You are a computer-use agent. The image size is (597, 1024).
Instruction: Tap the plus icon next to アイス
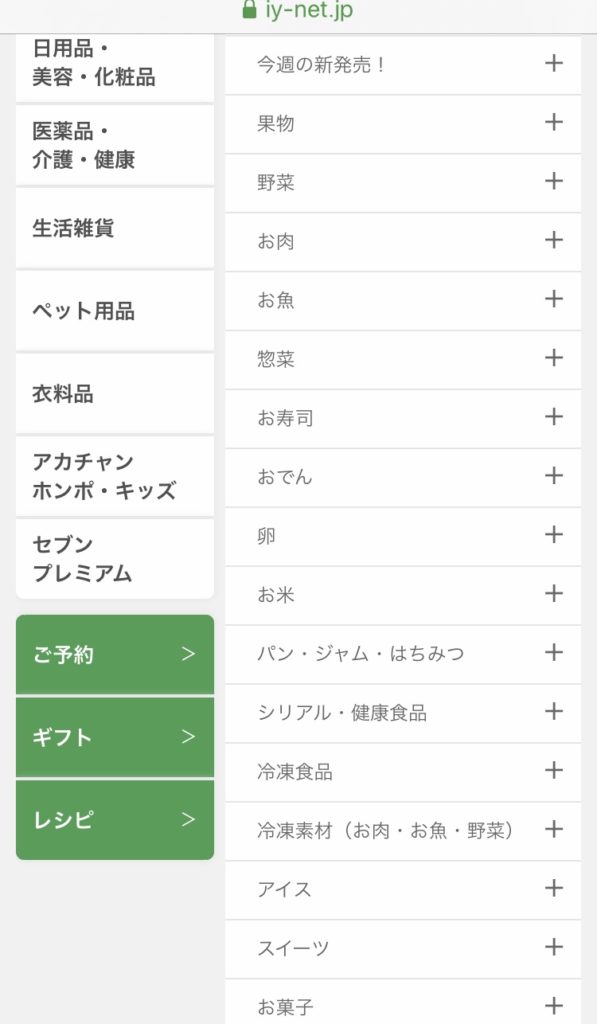pyautogui.click(x=553, y=888)
